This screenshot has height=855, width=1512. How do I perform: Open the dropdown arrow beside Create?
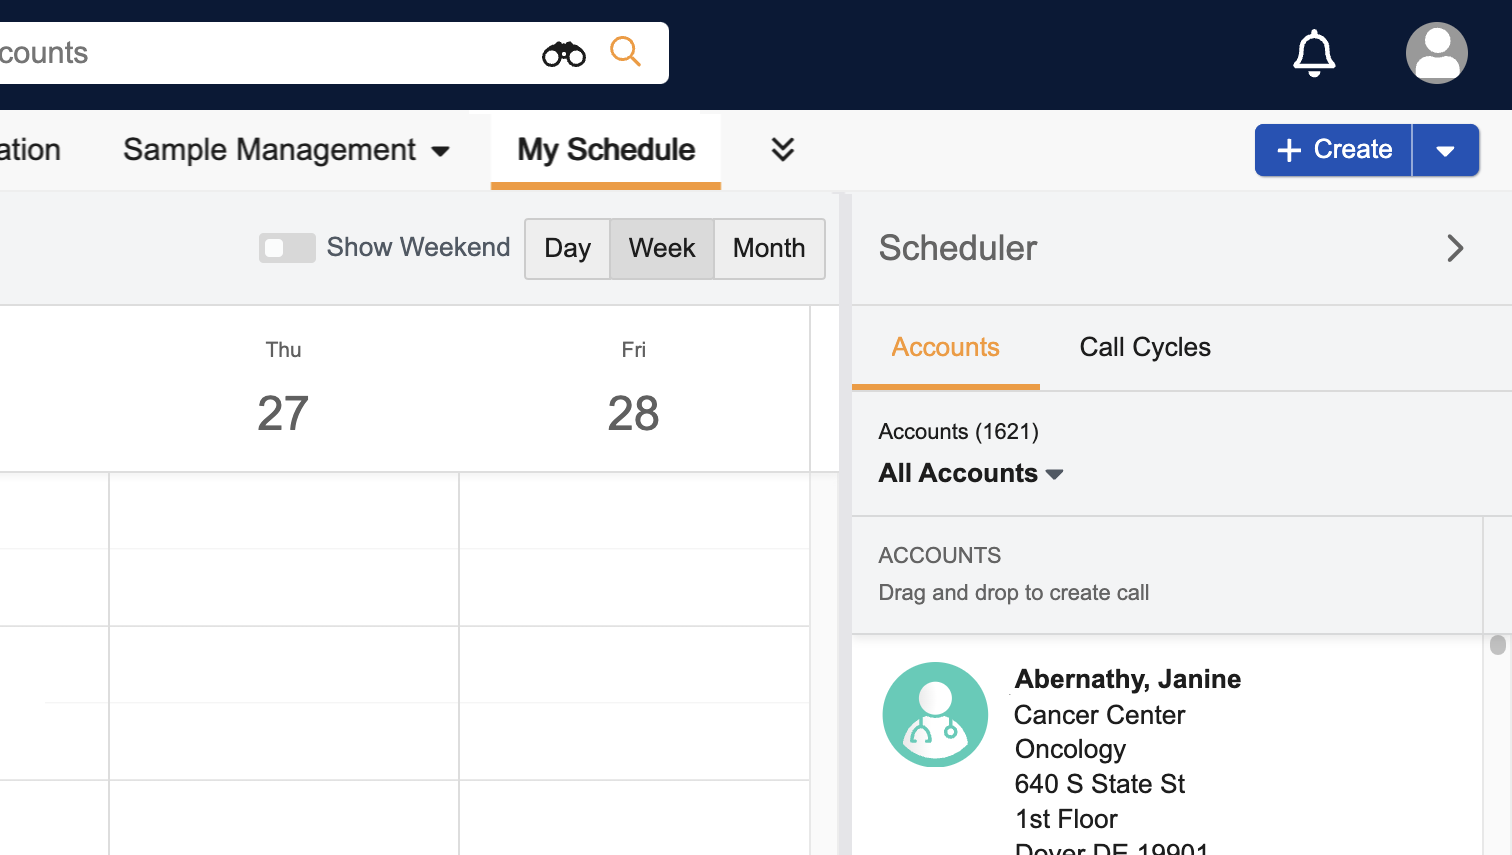coord(1445,150)
